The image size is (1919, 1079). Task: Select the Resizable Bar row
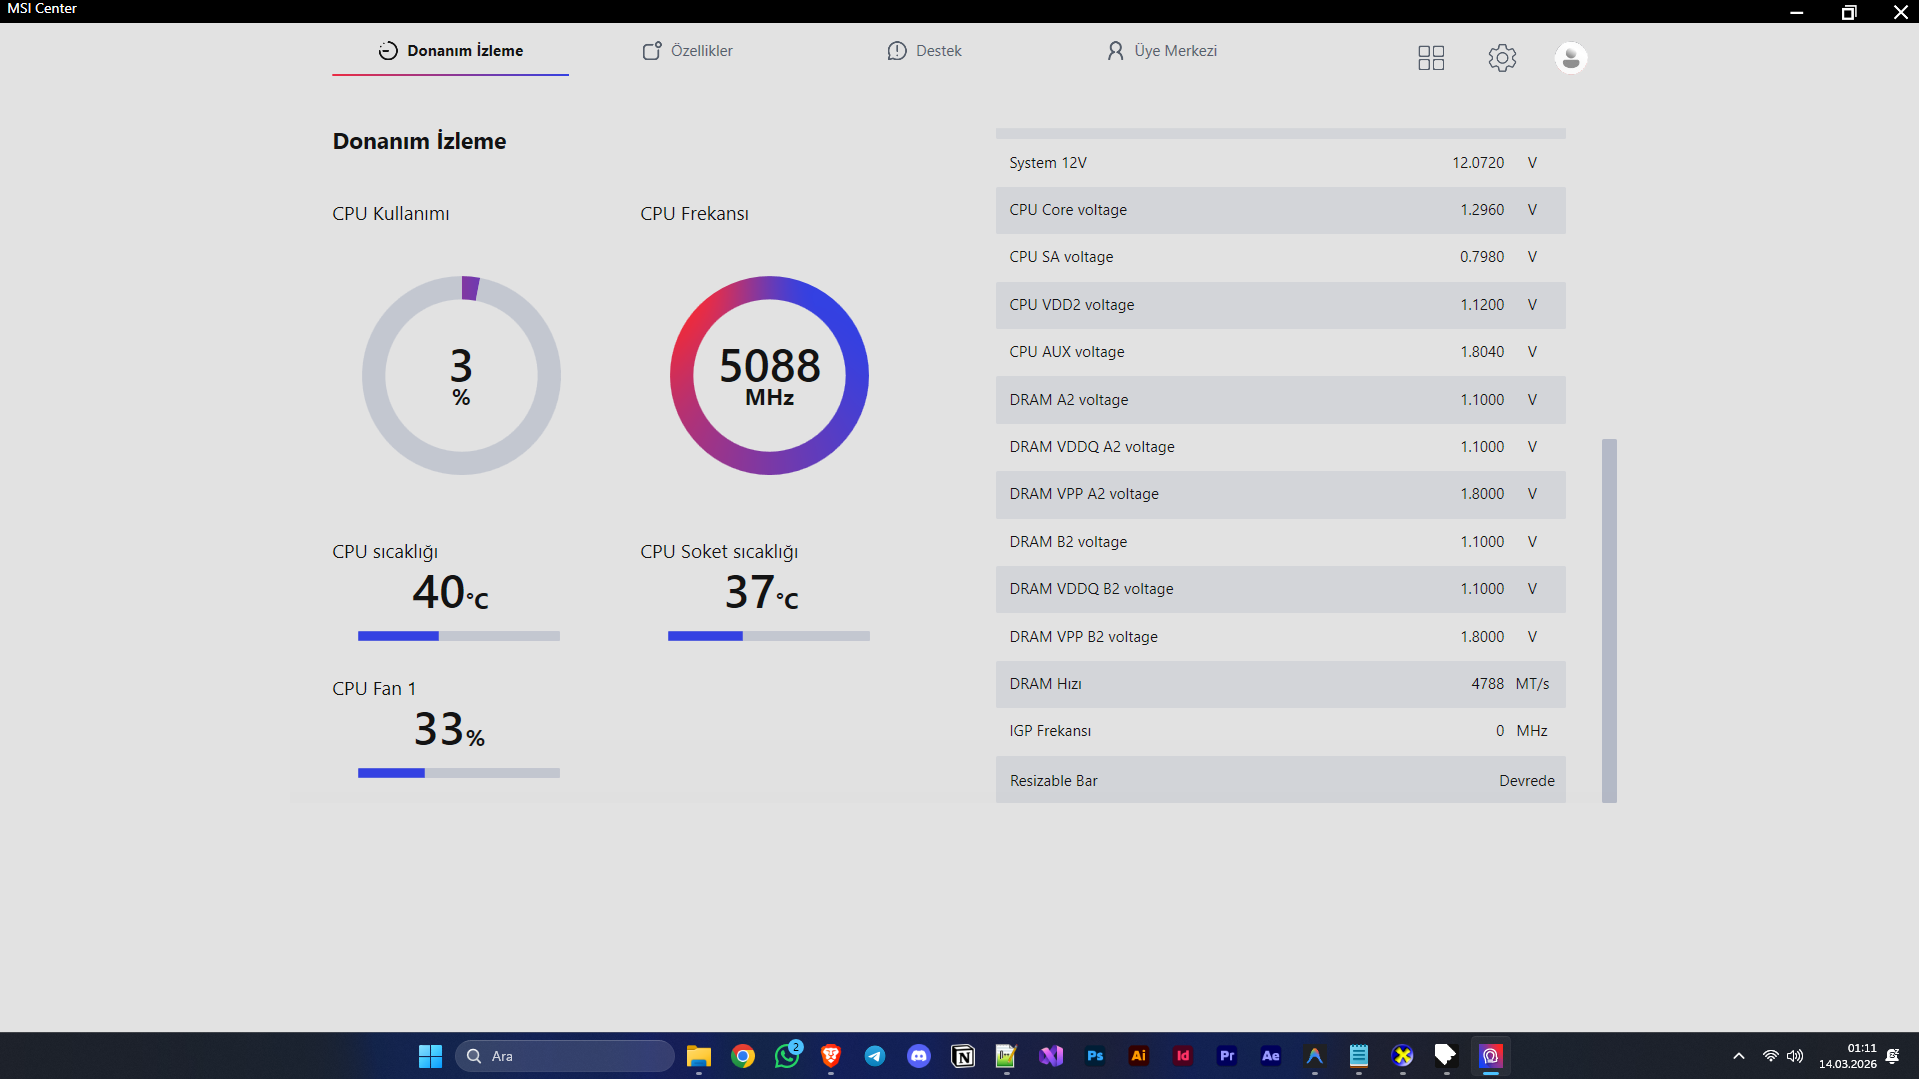tap(1280, 780)
